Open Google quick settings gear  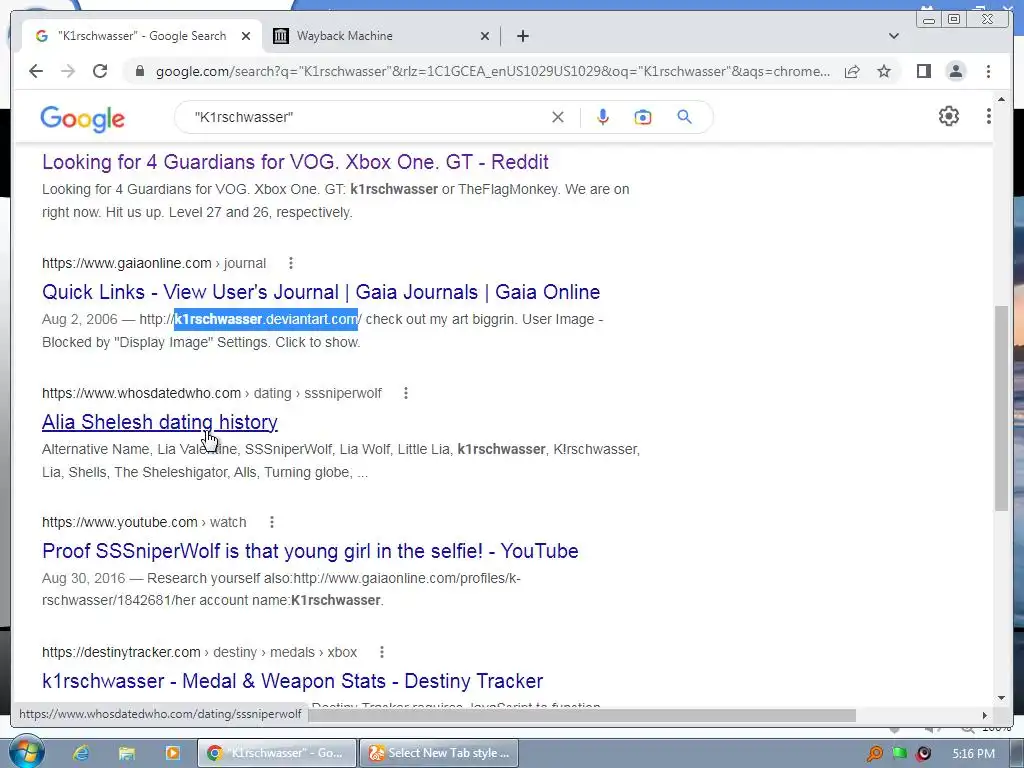pyautogui.click(x=948, y=116)
